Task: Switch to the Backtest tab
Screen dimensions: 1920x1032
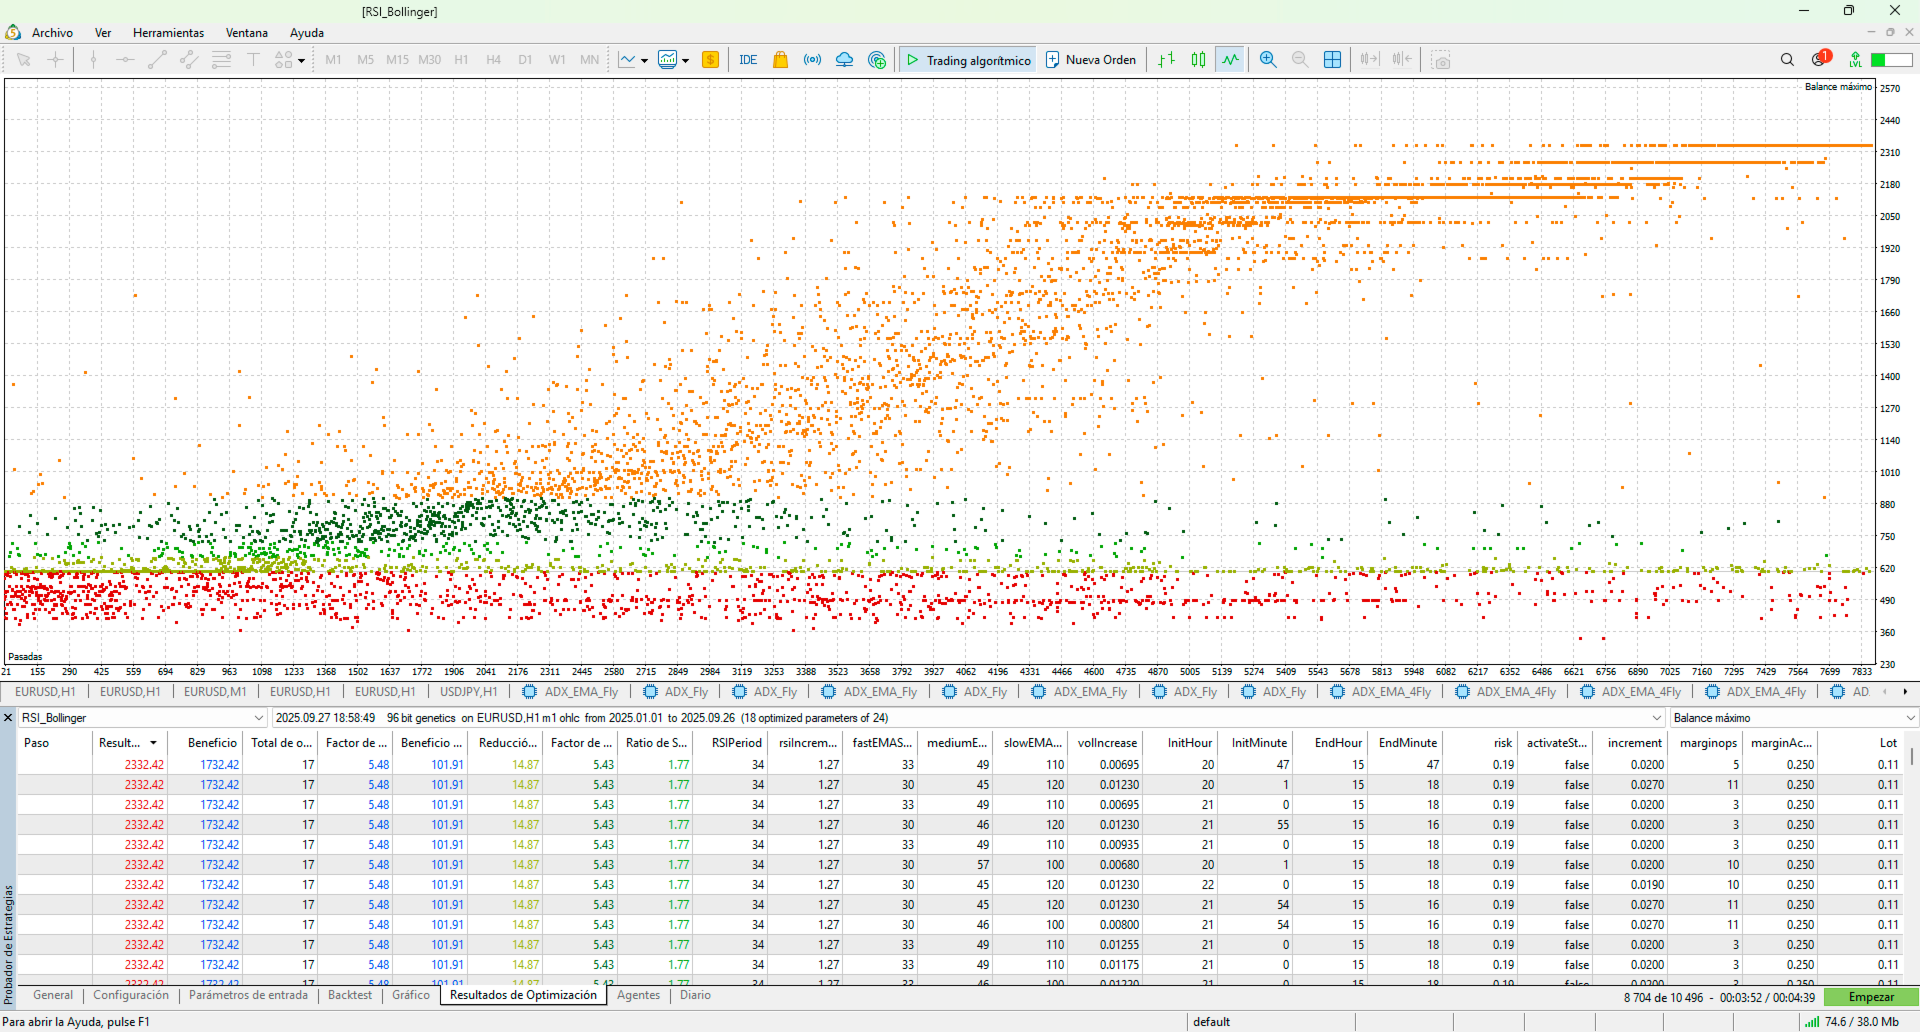Action: (x=349, y=995)
